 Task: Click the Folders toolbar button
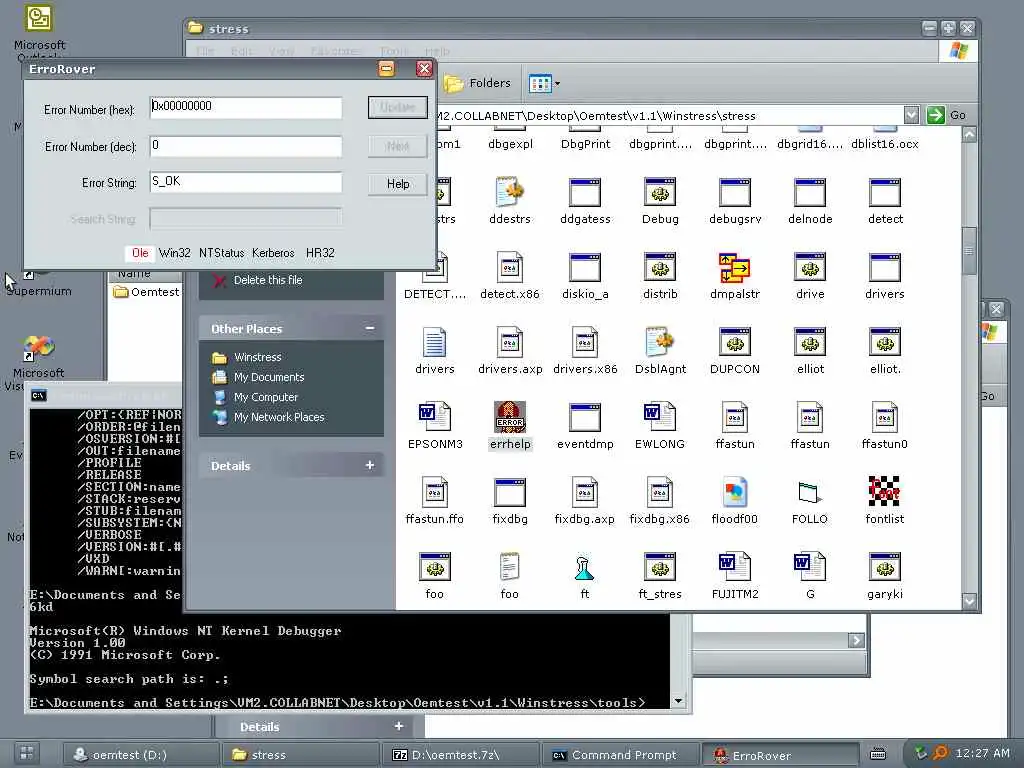[477, 83]
